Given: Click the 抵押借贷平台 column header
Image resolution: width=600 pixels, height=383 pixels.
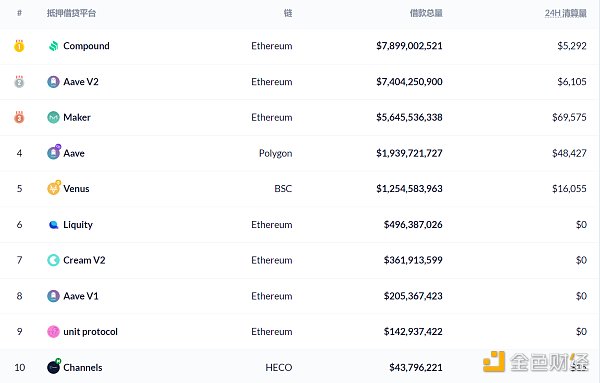Looking at the screenshot, I should 71,13.
